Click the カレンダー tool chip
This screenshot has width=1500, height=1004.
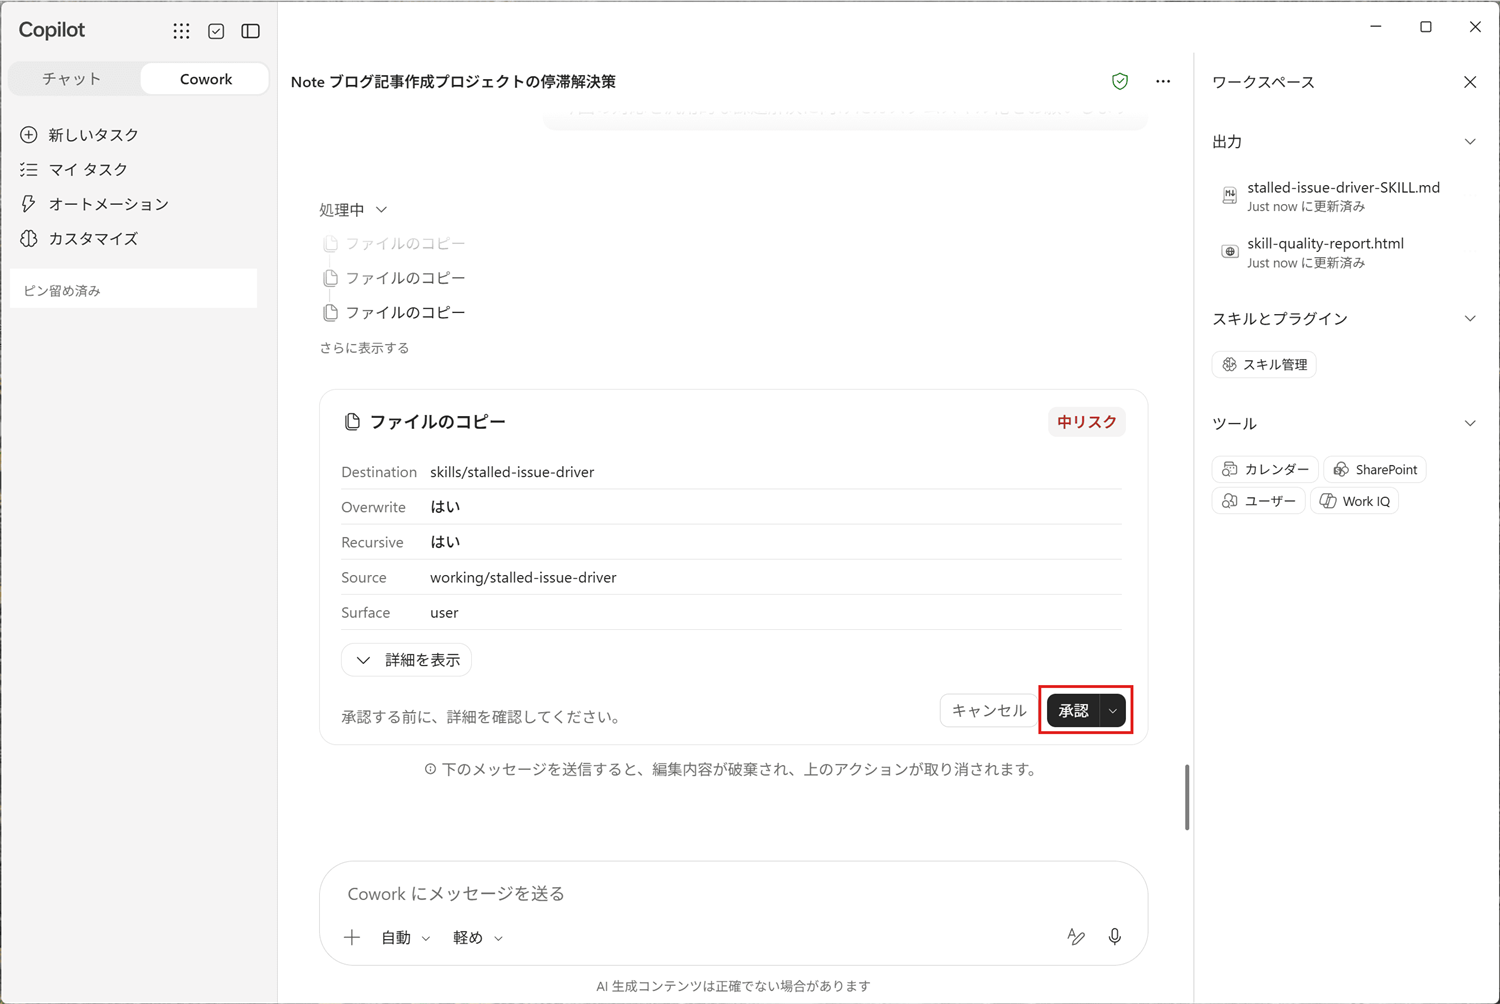coord(1265,469)
